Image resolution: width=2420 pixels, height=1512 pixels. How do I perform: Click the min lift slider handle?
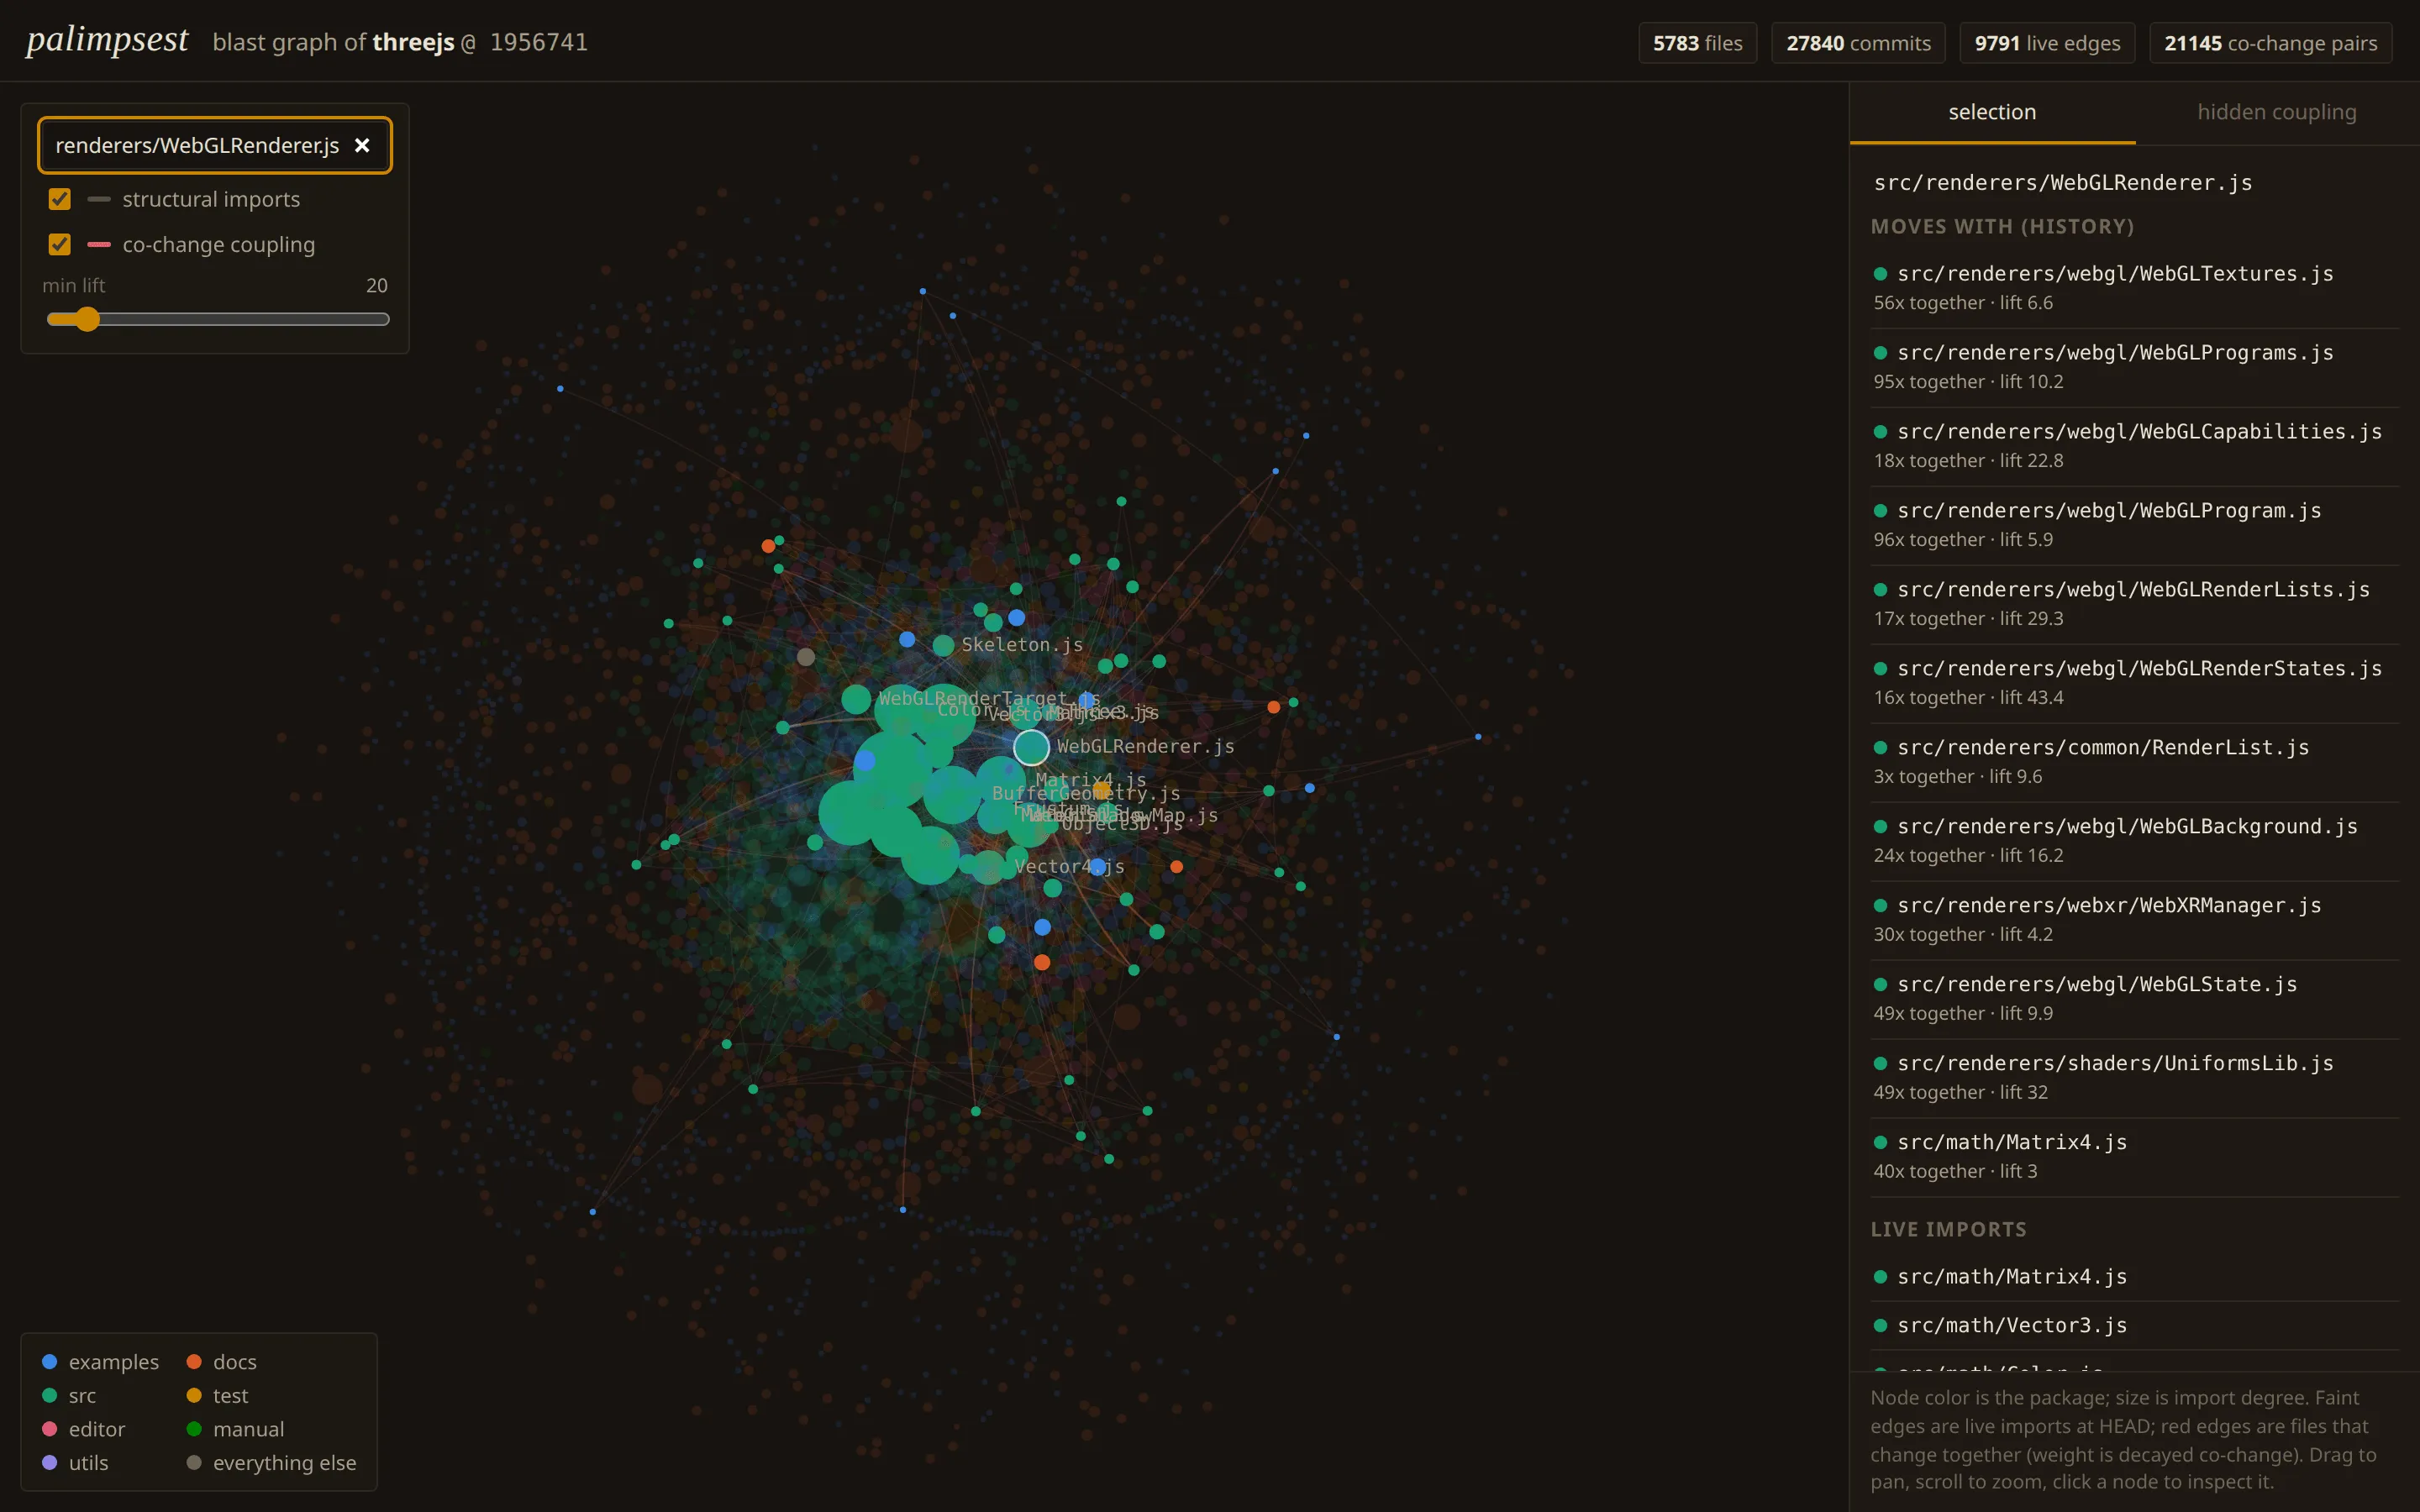coord(88,319)
